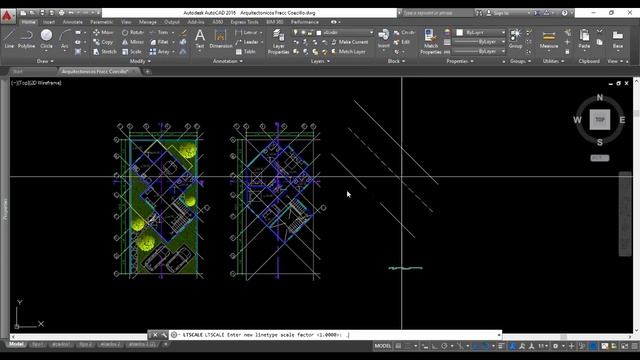Activate the Copy command

point(103,42)
